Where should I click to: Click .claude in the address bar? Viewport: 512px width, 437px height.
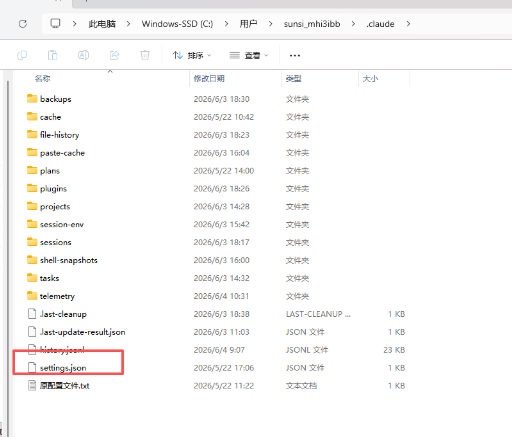(x=380, y=24)
